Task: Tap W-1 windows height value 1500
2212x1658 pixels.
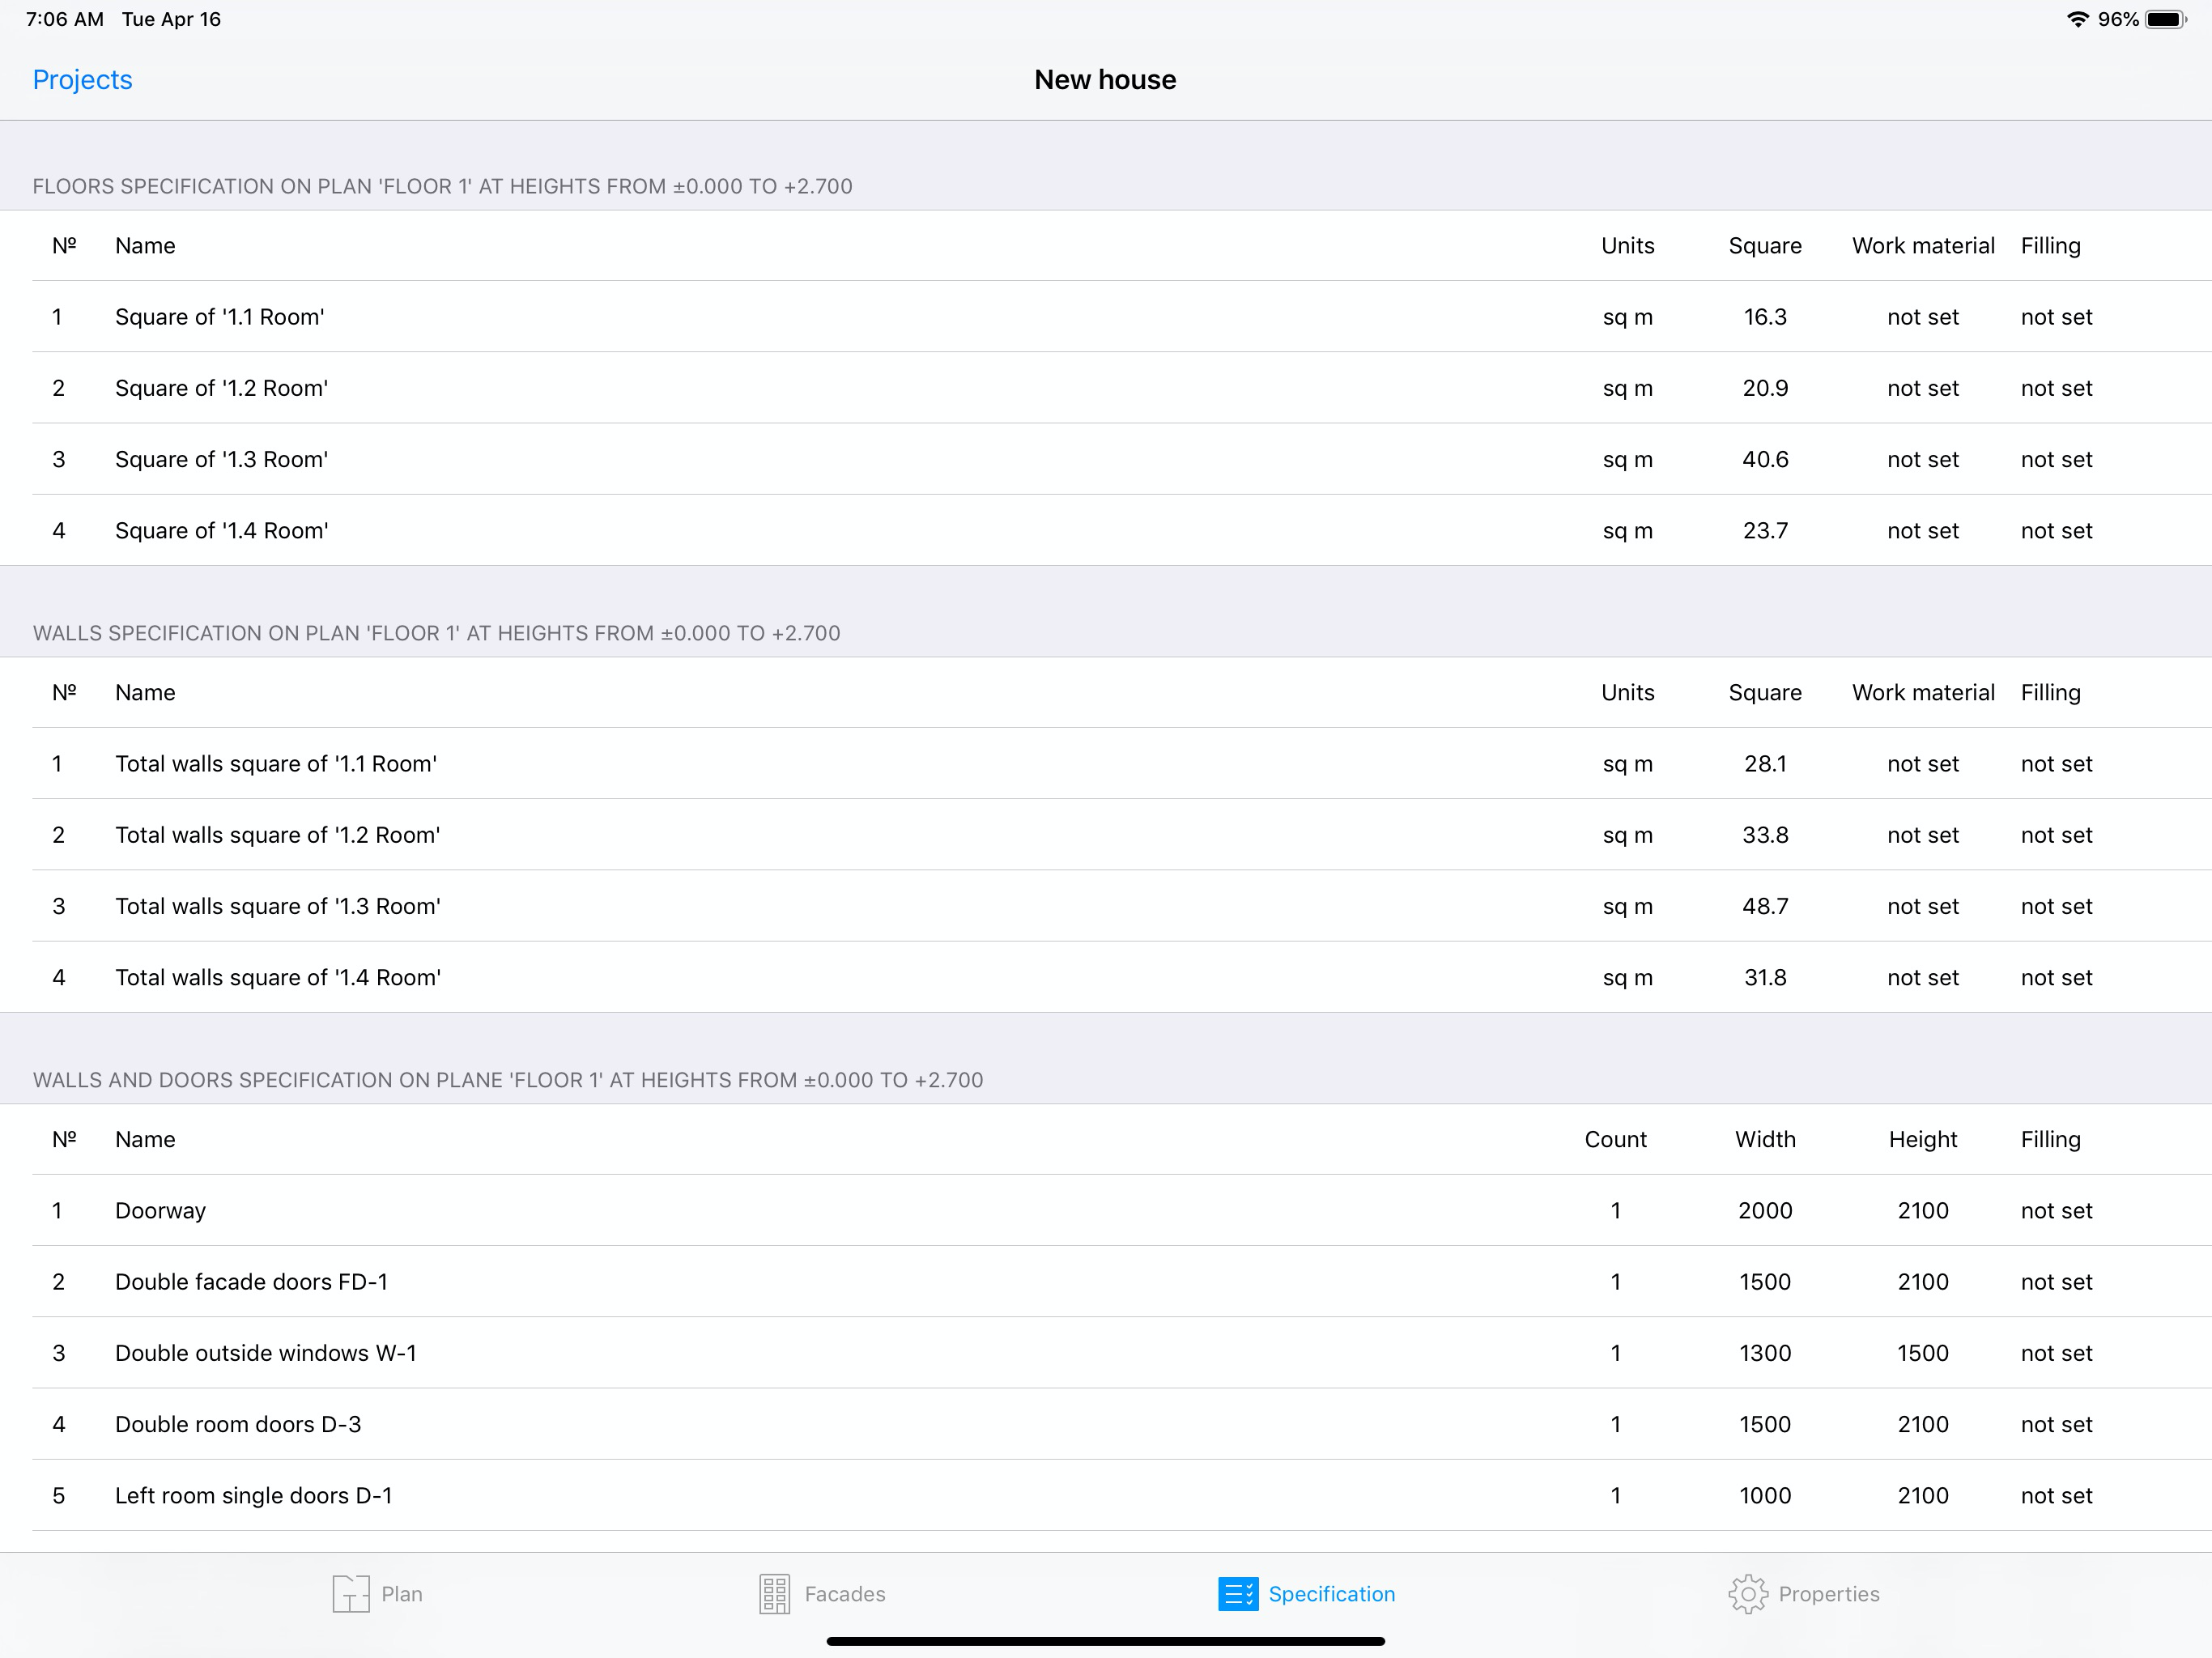Action: click(x=1922, y=1352)
